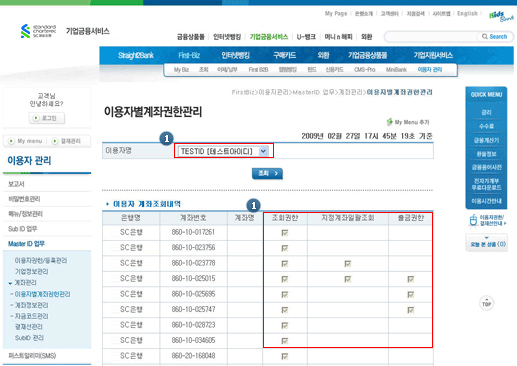Open the 기업금융상품몰 tab
Image resolution: width=517 pixels, height=366 pixels.
click(367, 55)
